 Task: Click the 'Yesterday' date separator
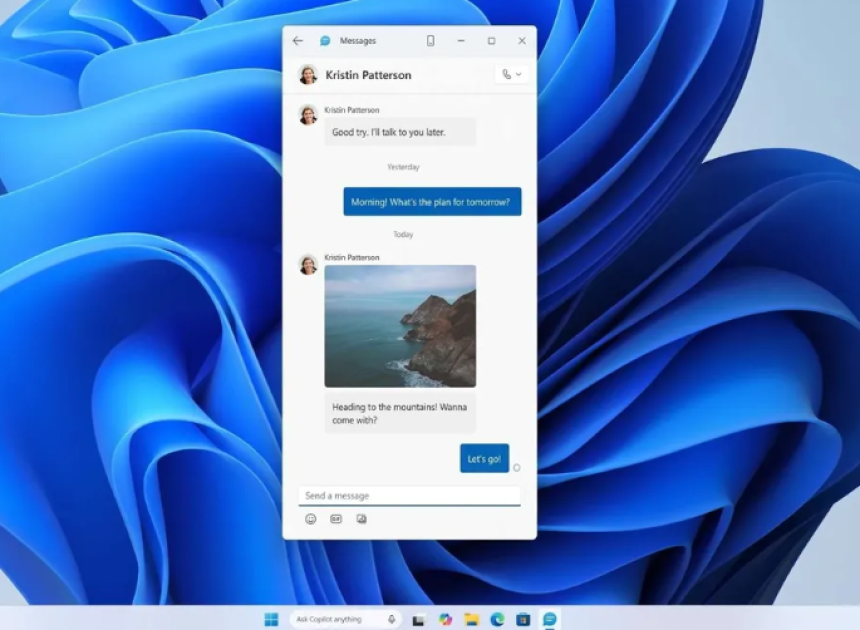coord(403,167)
